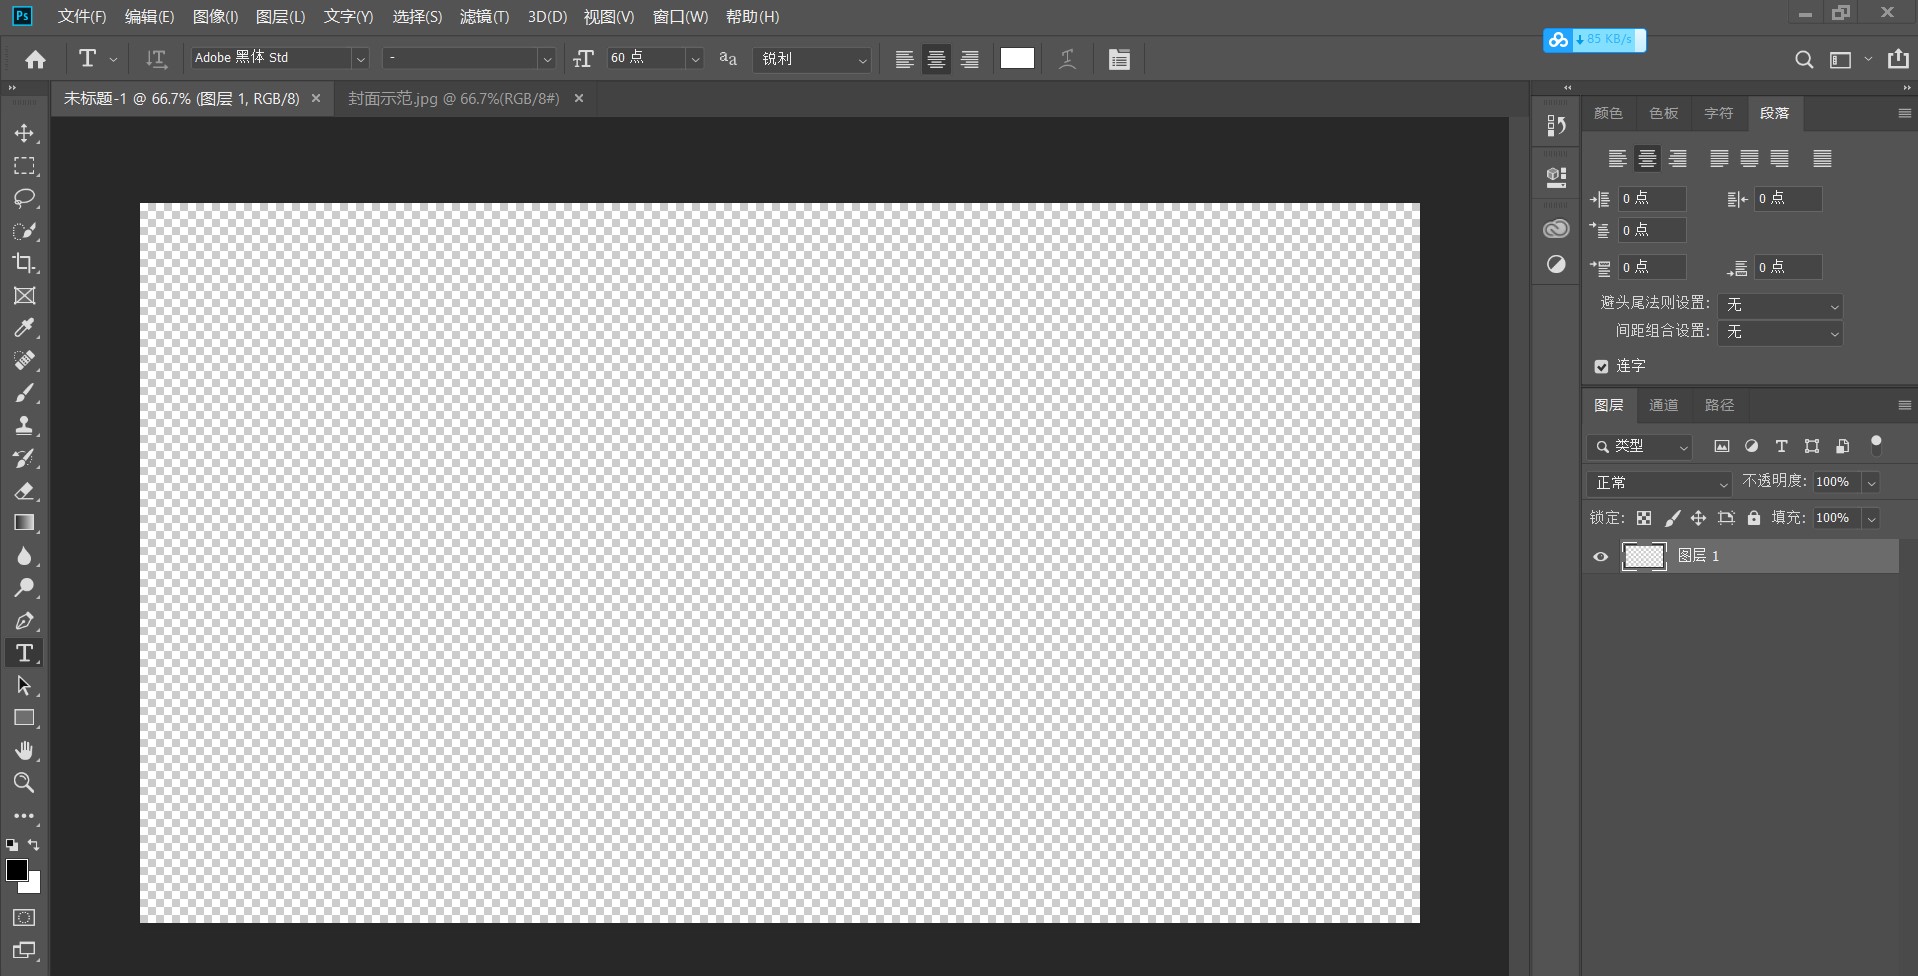
Task: Open the warp text icon
Action: [1067, 59]
